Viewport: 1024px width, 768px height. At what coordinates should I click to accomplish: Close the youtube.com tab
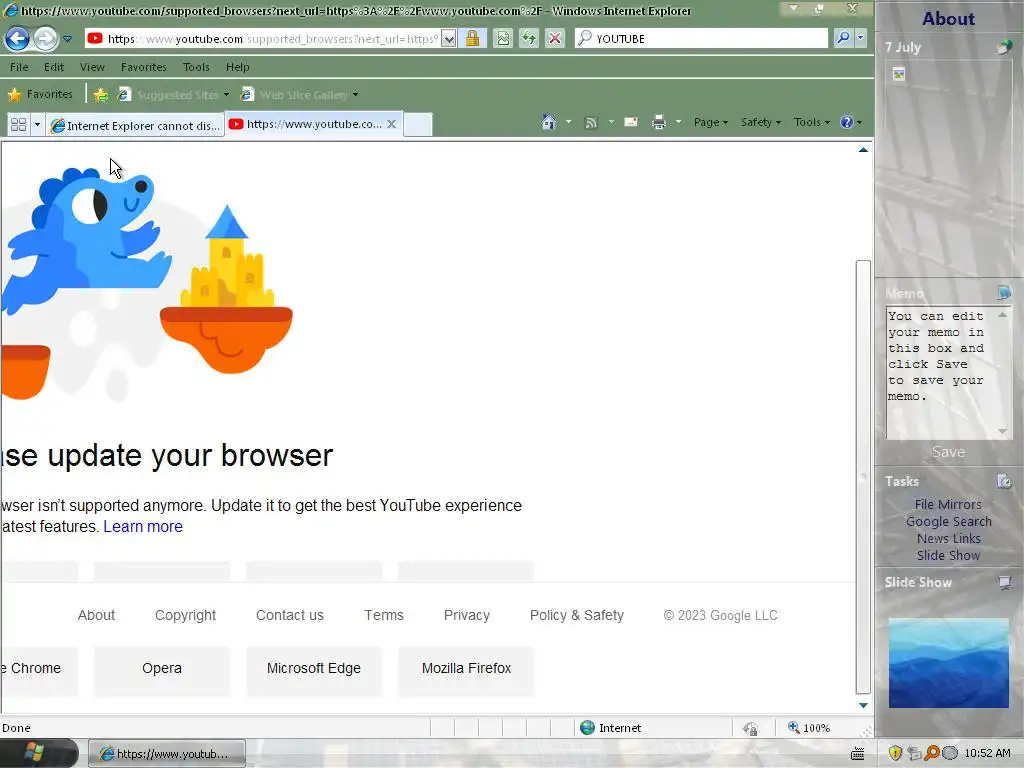click(x=391, y=123)
